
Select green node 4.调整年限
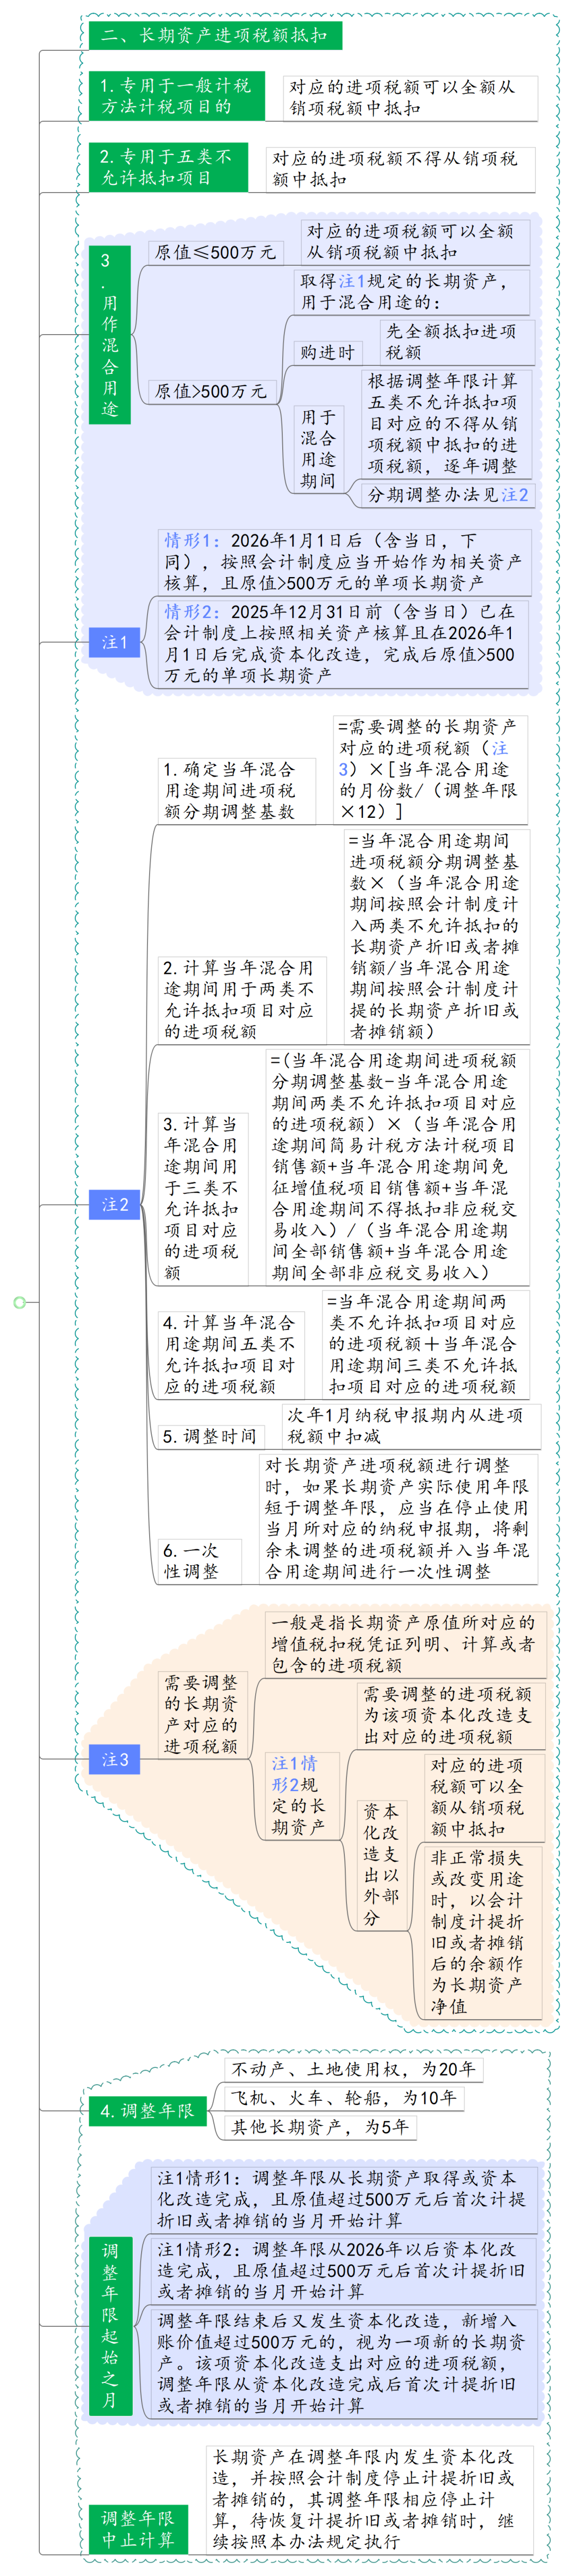click(x=148, y=2110)
